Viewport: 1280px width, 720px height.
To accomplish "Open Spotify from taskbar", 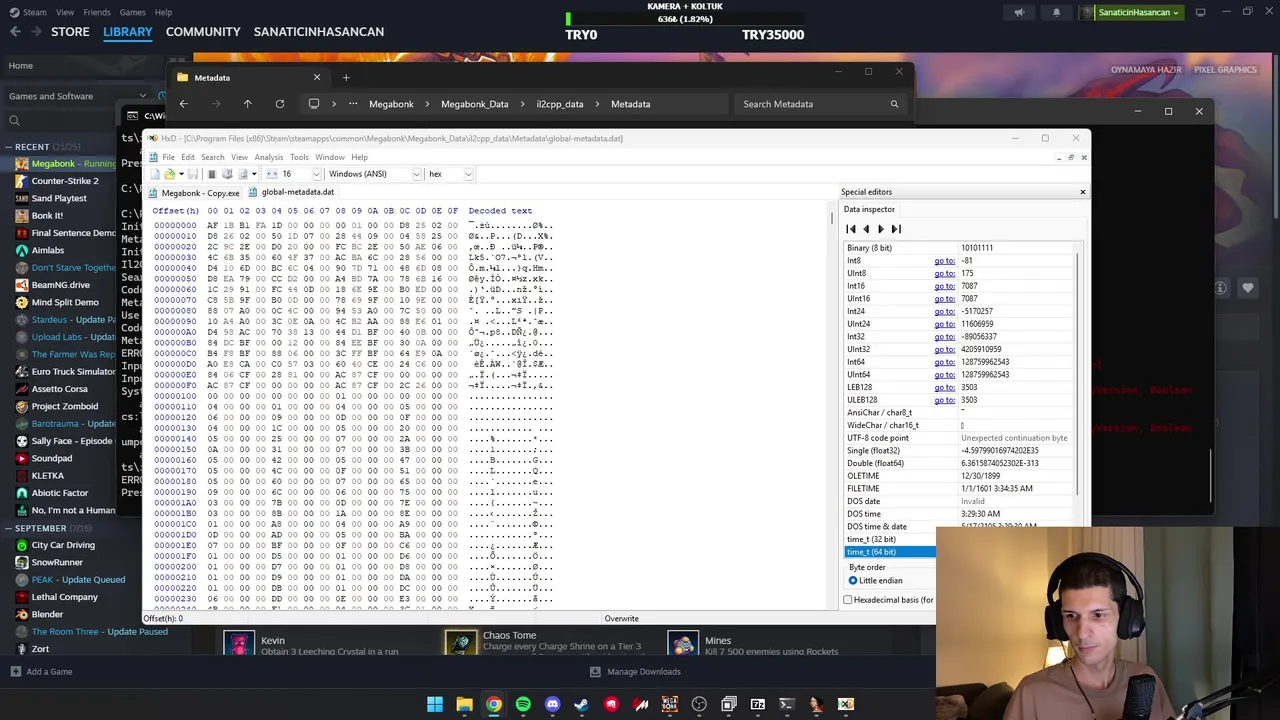I will (x=523, y=704).
